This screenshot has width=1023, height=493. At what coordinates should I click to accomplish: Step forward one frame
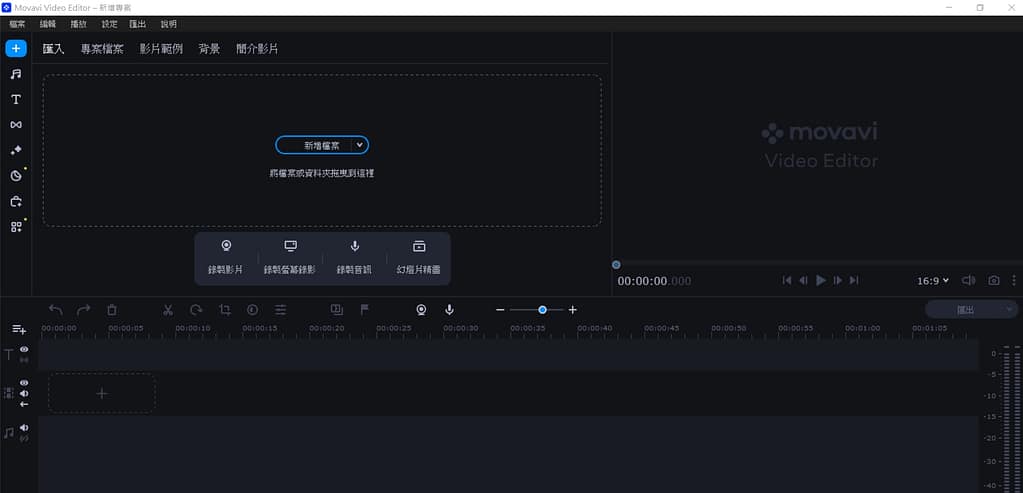838,280
